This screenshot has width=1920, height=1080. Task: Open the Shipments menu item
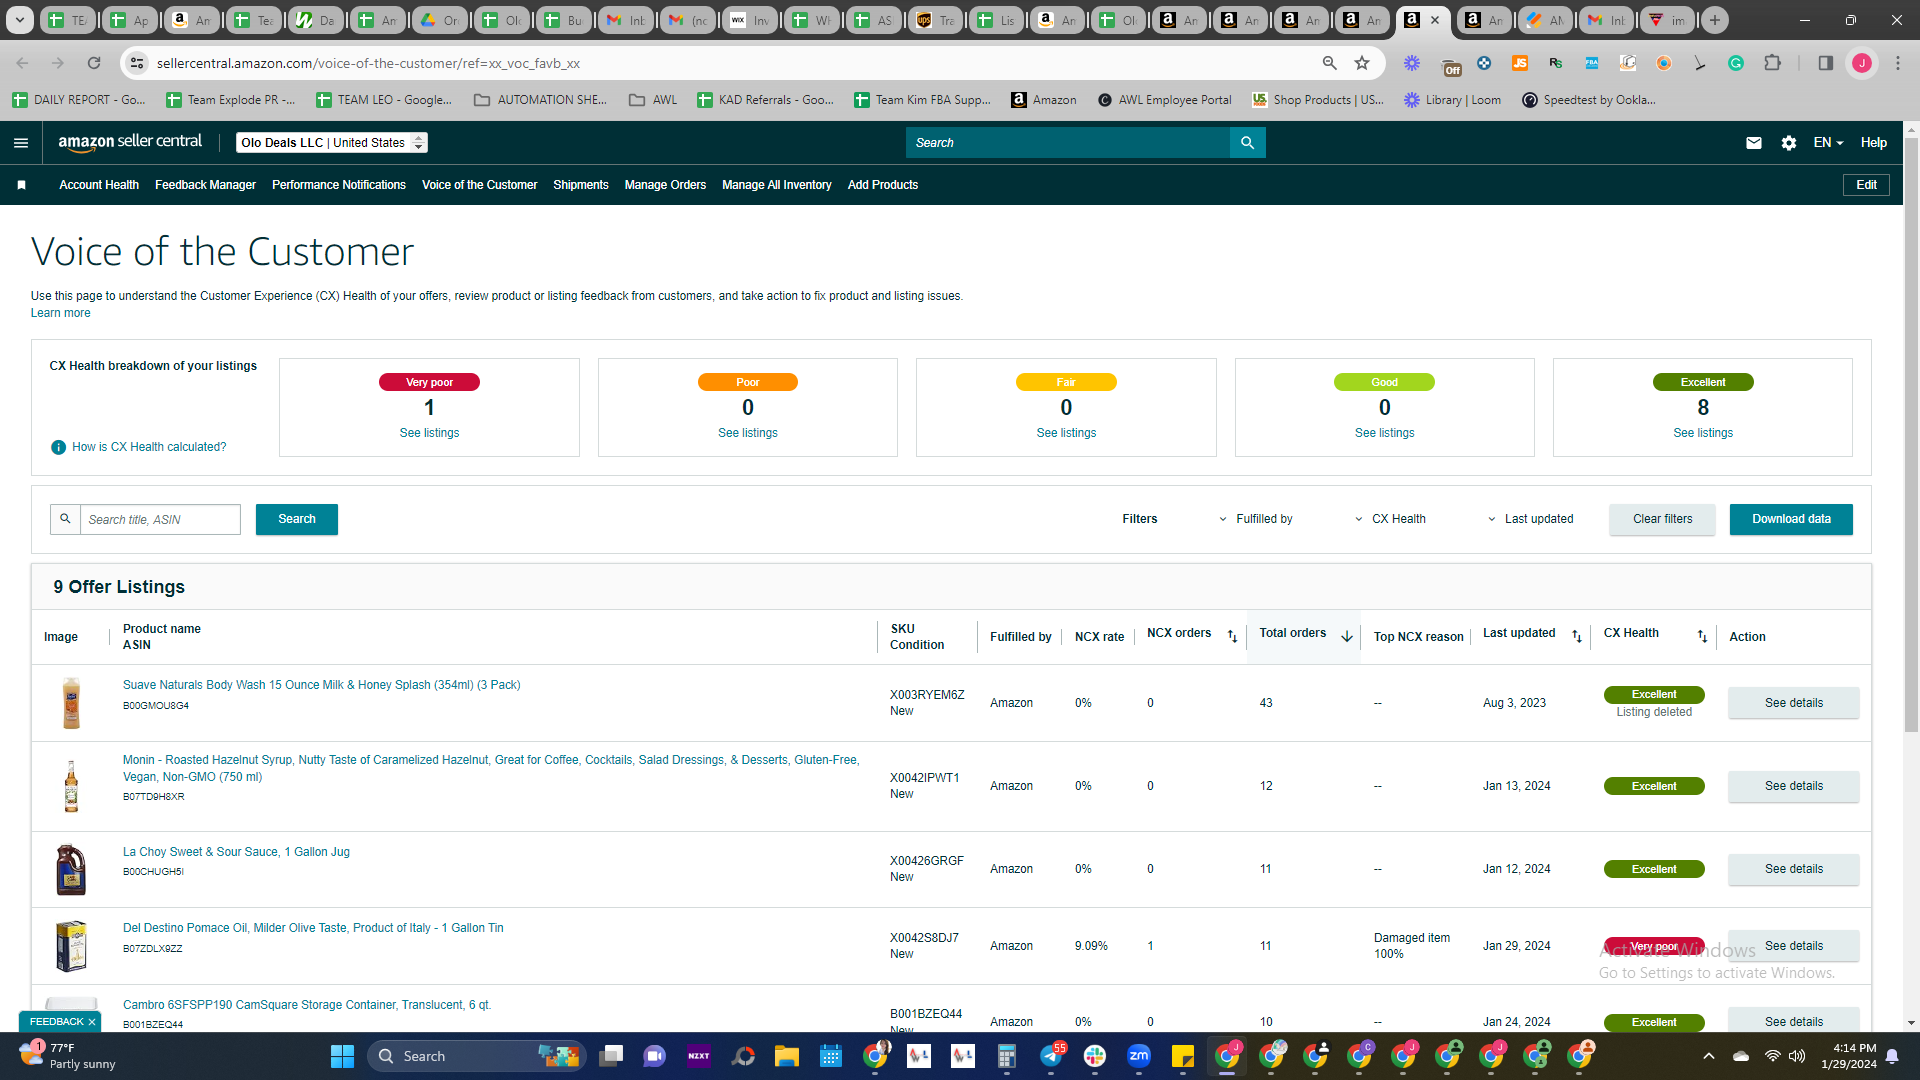[x=581, y=185]
